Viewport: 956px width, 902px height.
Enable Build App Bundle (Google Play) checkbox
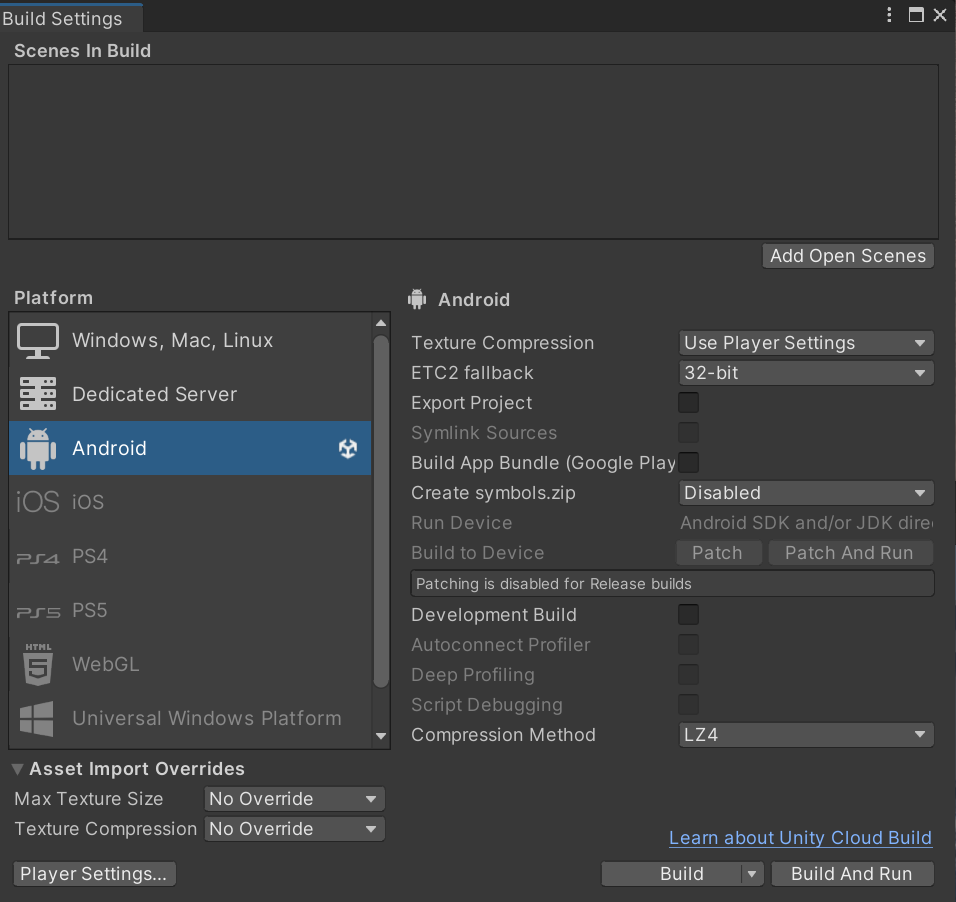pyautogui.click(x=688, y=462)
